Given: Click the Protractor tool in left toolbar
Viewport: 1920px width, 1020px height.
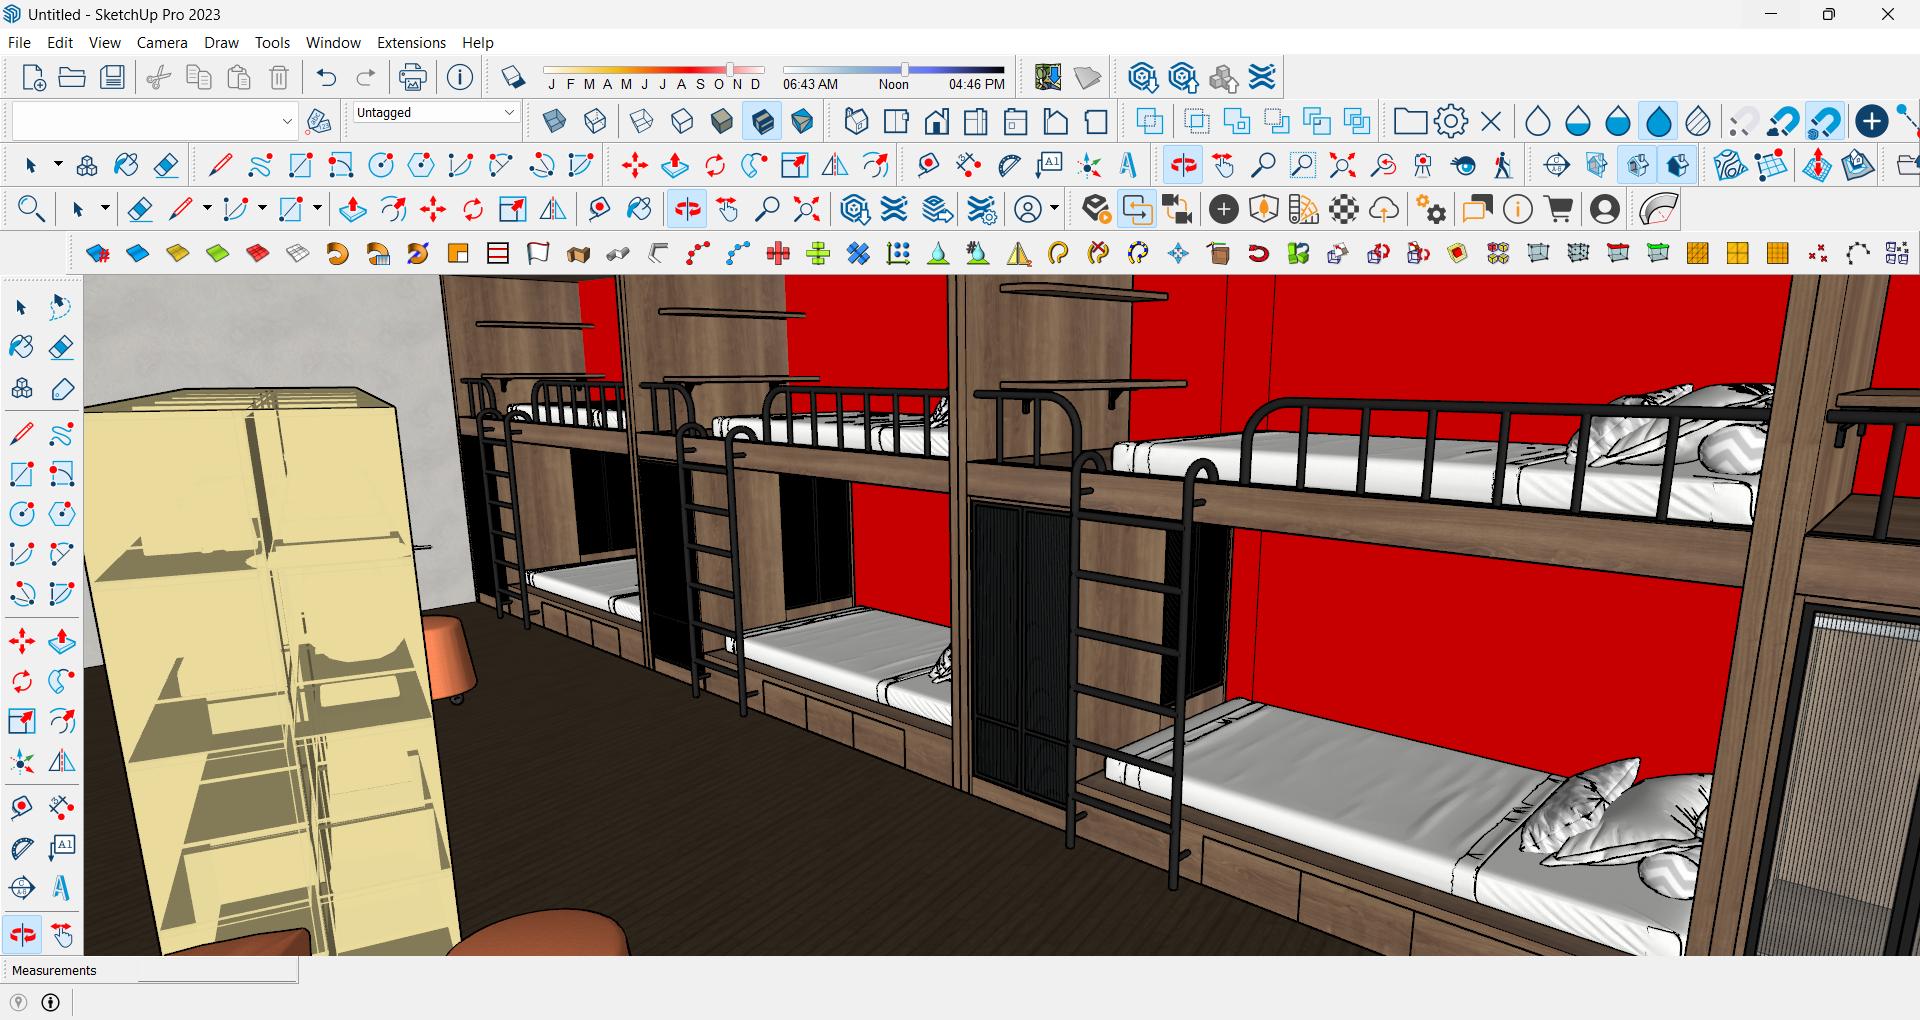Looking at the screenshot, I should coord(22,847).
